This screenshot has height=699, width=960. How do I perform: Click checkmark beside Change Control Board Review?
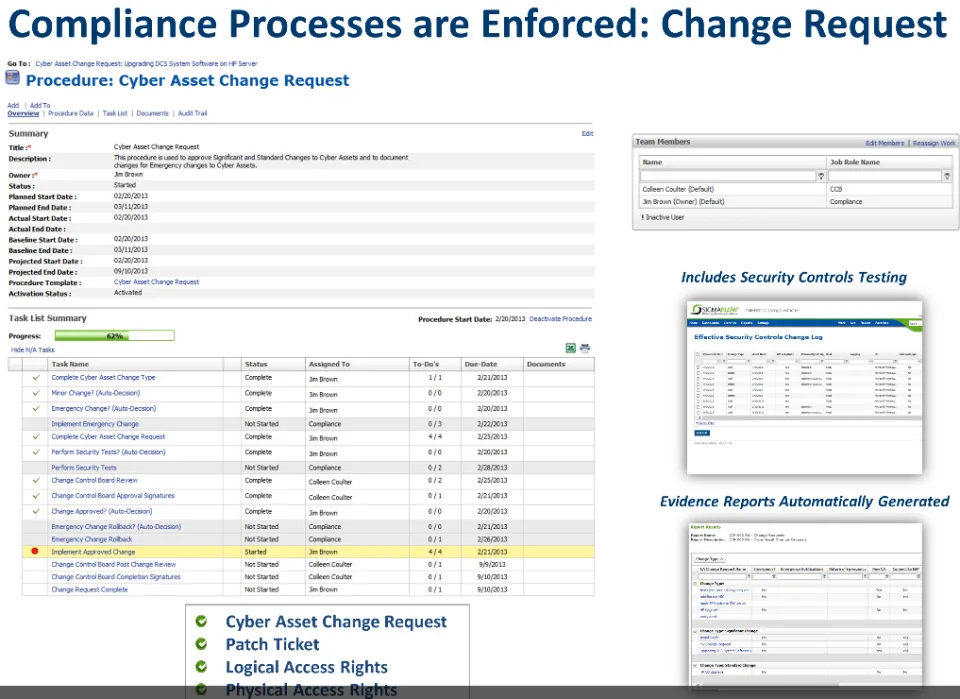36,480
